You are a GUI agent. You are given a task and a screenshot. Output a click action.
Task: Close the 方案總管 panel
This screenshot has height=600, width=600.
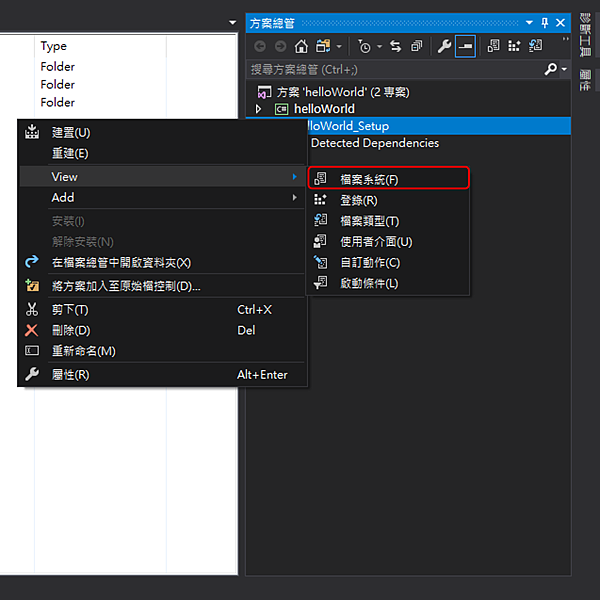(561, 23)
